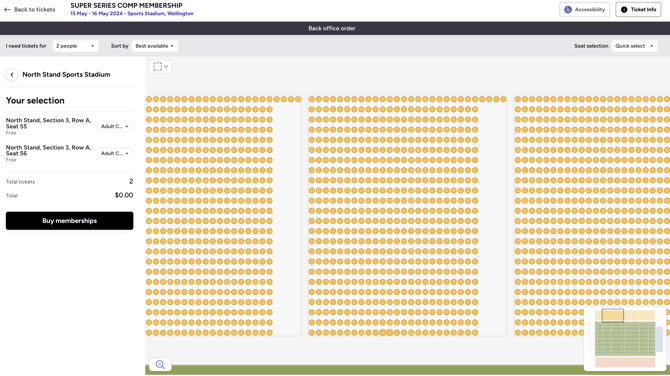Go back to tickets

click(29, 9)
